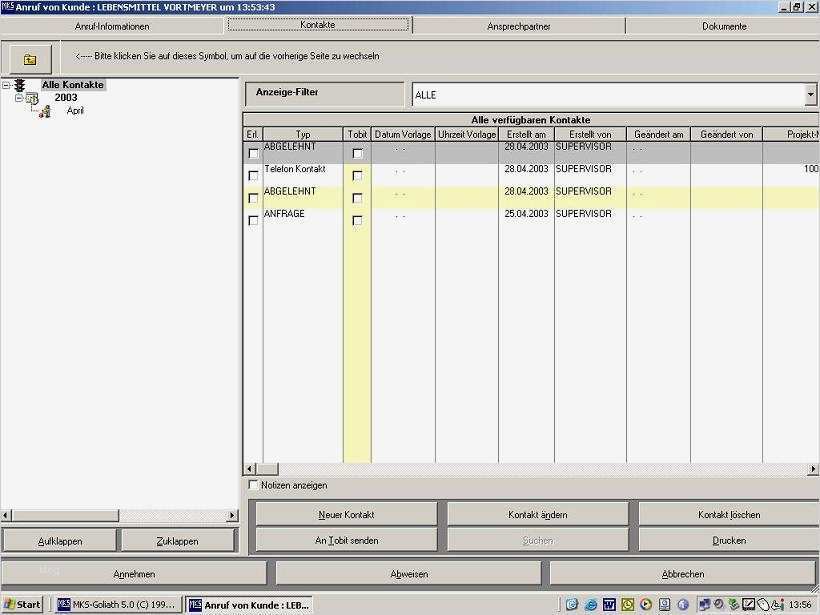Click the Erstellt von column header
The height and width of the screenshot is (615, 820).
pos(590,134)
